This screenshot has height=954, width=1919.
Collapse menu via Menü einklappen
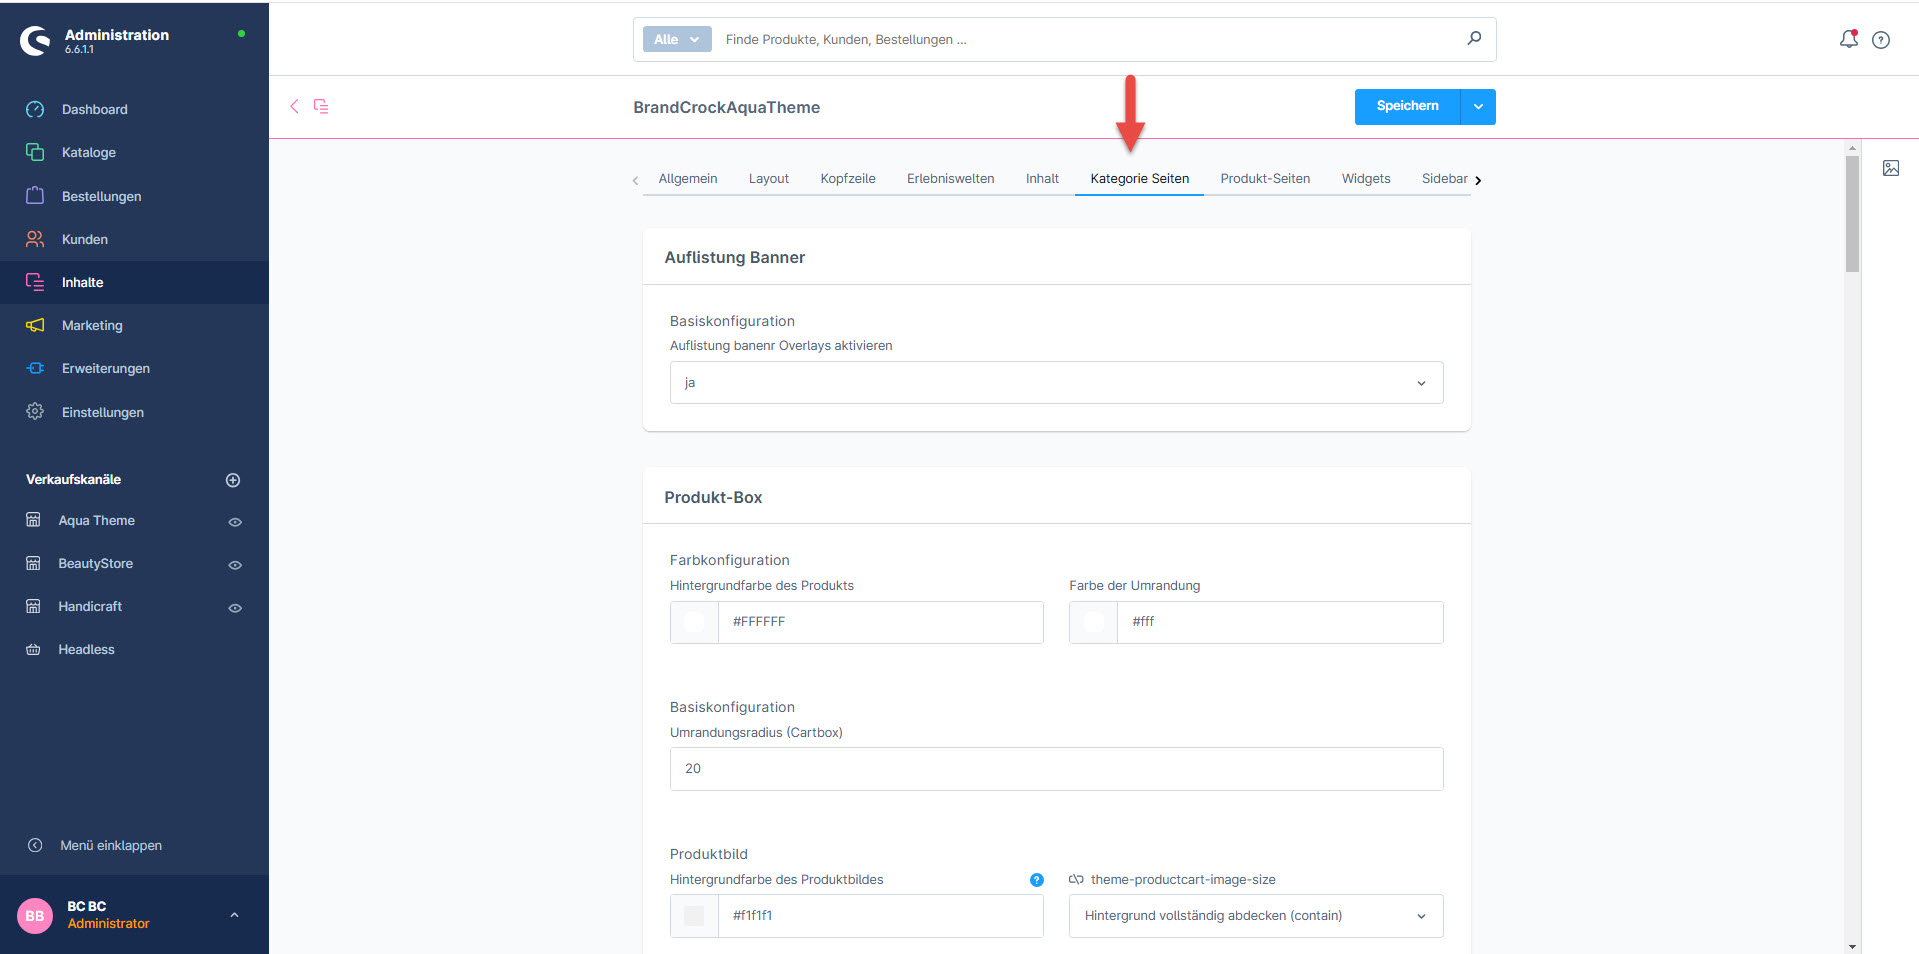click(110, 846)
